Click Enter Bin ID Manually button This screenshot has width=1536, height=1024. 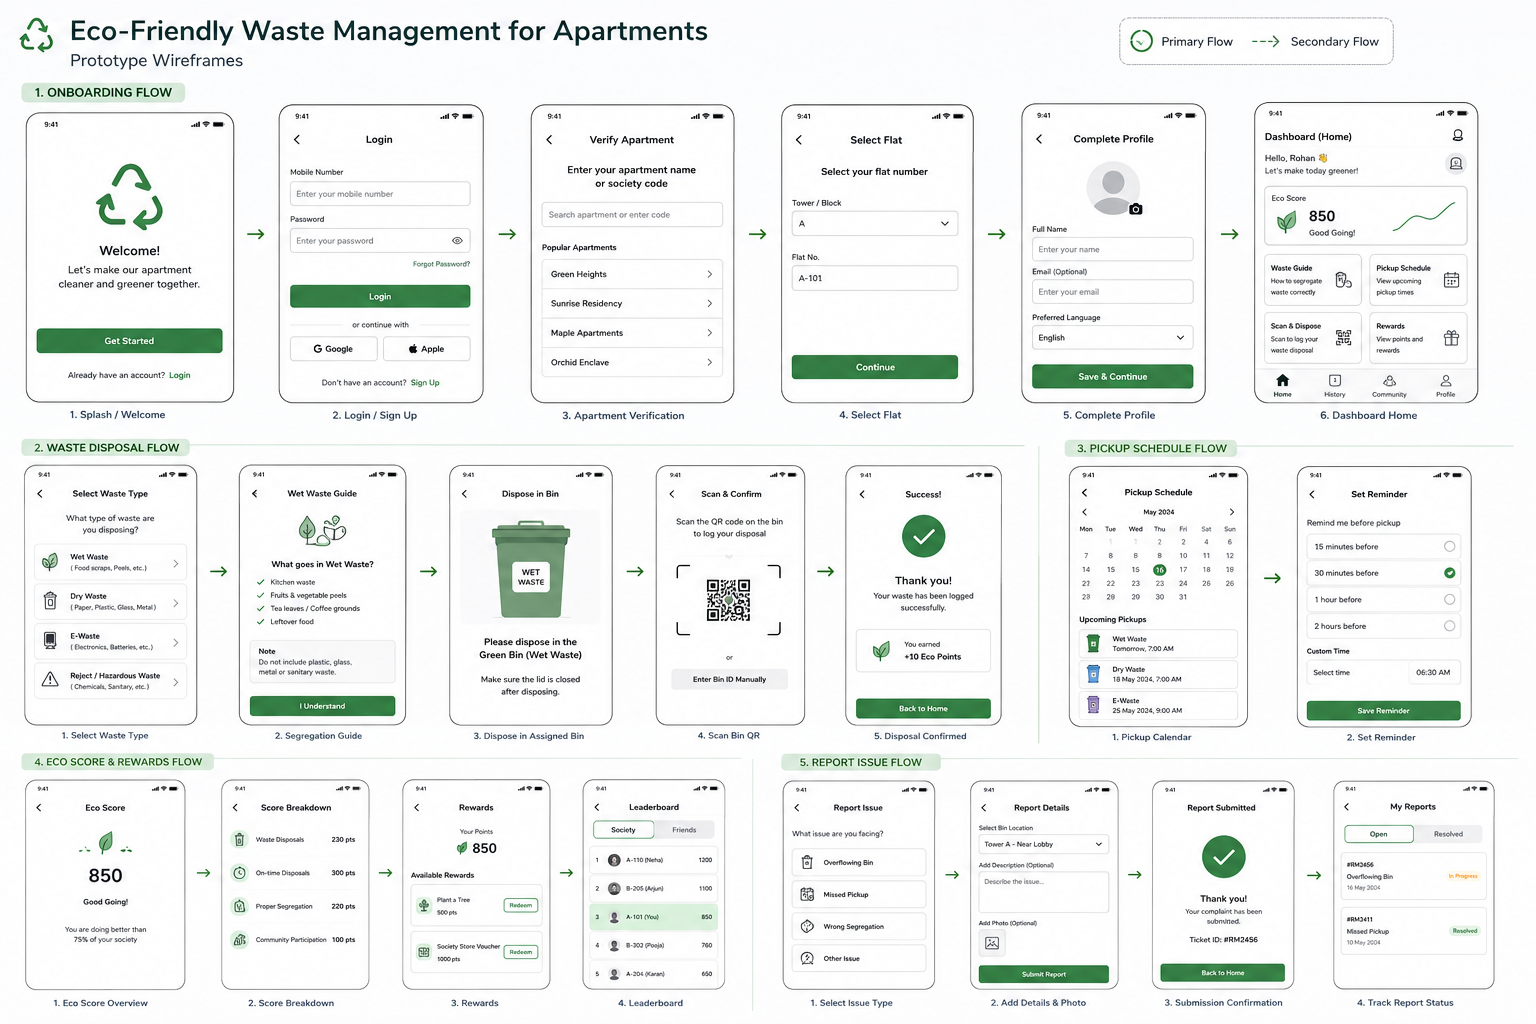729,679
